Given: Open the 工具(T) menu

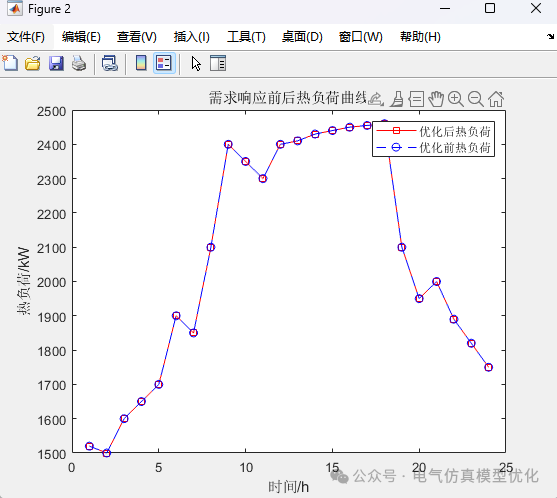Looking at the screenshot, I should pyautogui.click(x=246, y=37).
